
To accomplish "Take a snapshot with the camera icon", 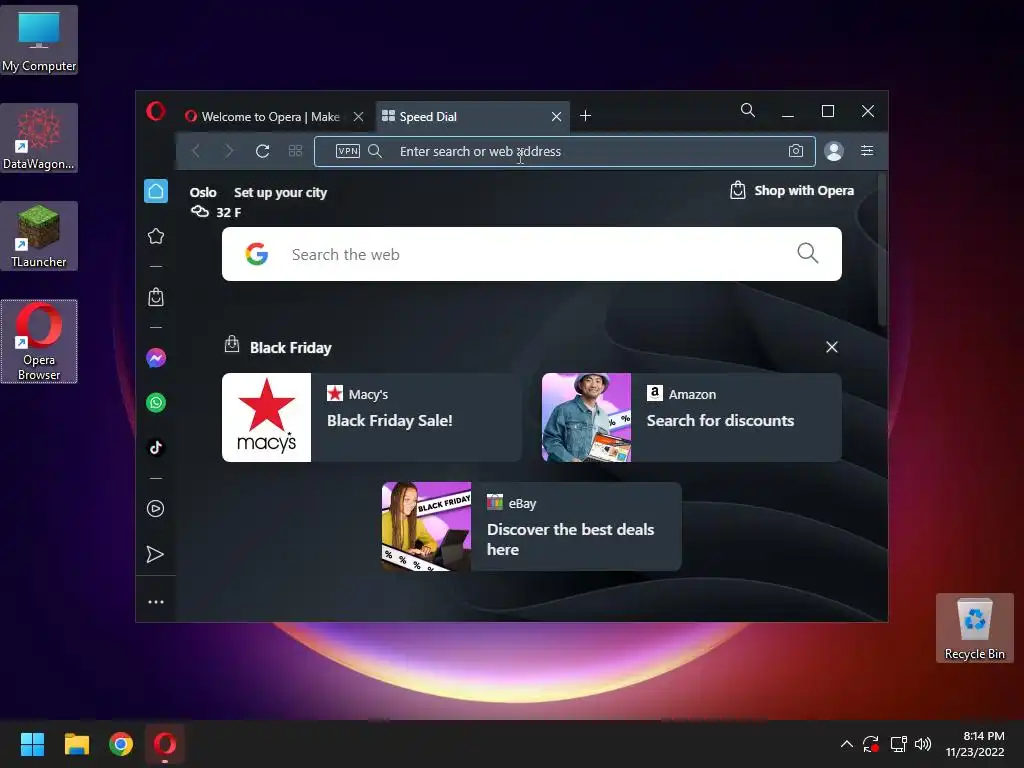I will pyautogui.click(x=795, y=151).
